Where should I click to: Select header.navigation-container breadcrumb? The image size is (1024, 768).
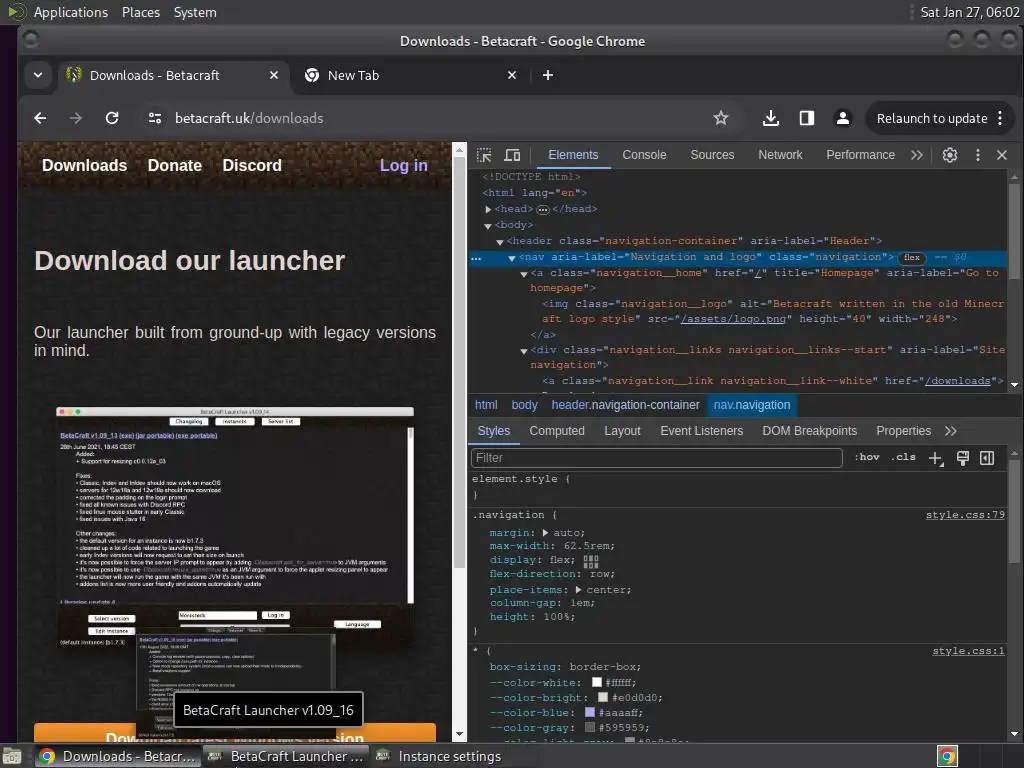pos(625,405)
